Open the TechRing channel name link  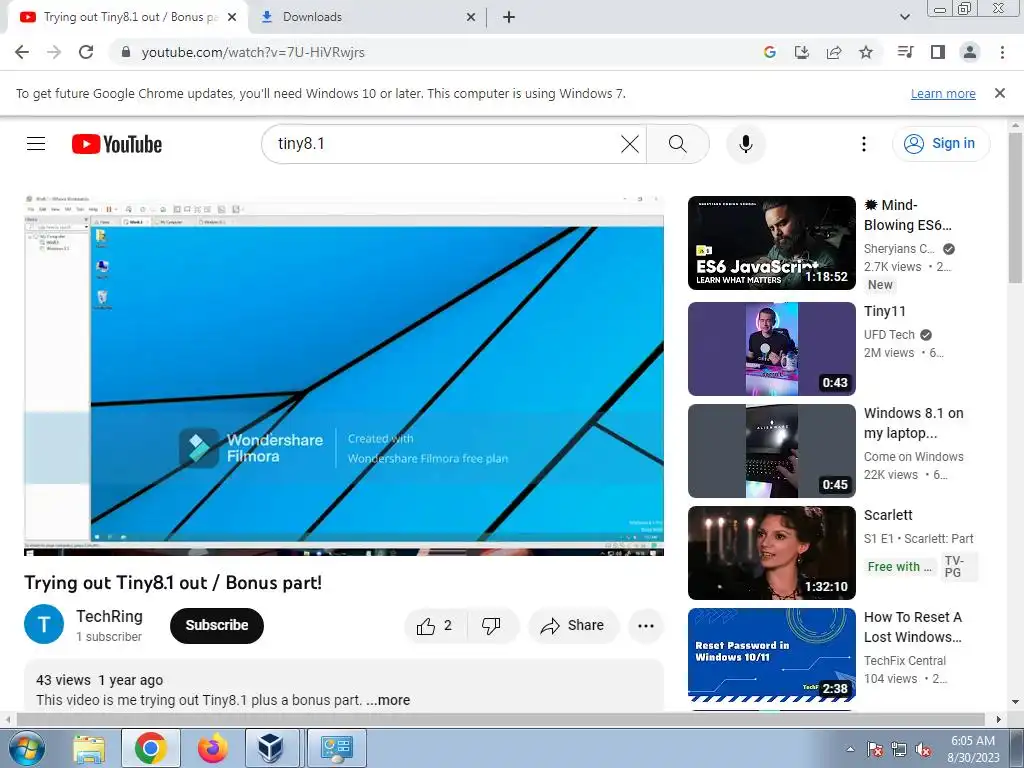109,616
